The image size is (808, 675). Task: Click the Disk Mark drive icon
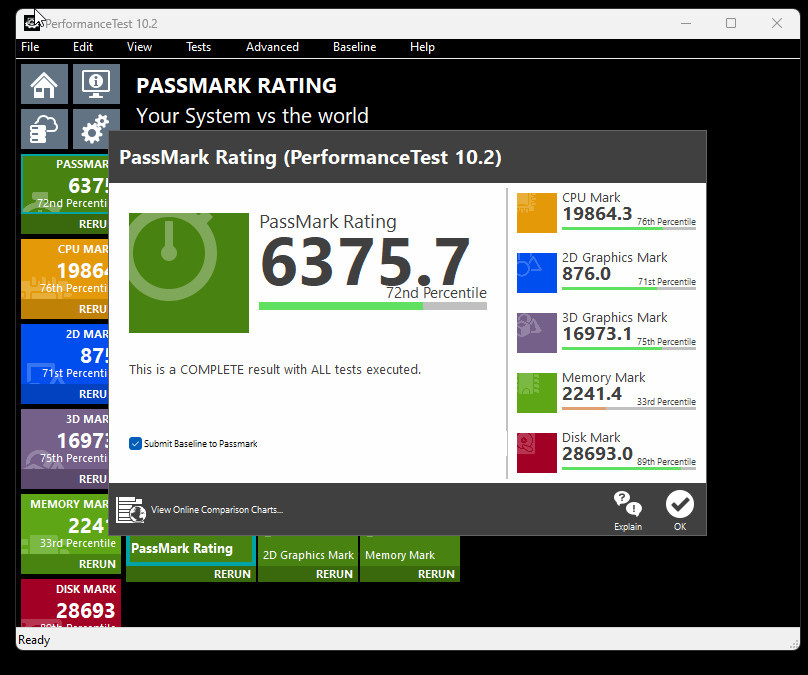[536, 453]
